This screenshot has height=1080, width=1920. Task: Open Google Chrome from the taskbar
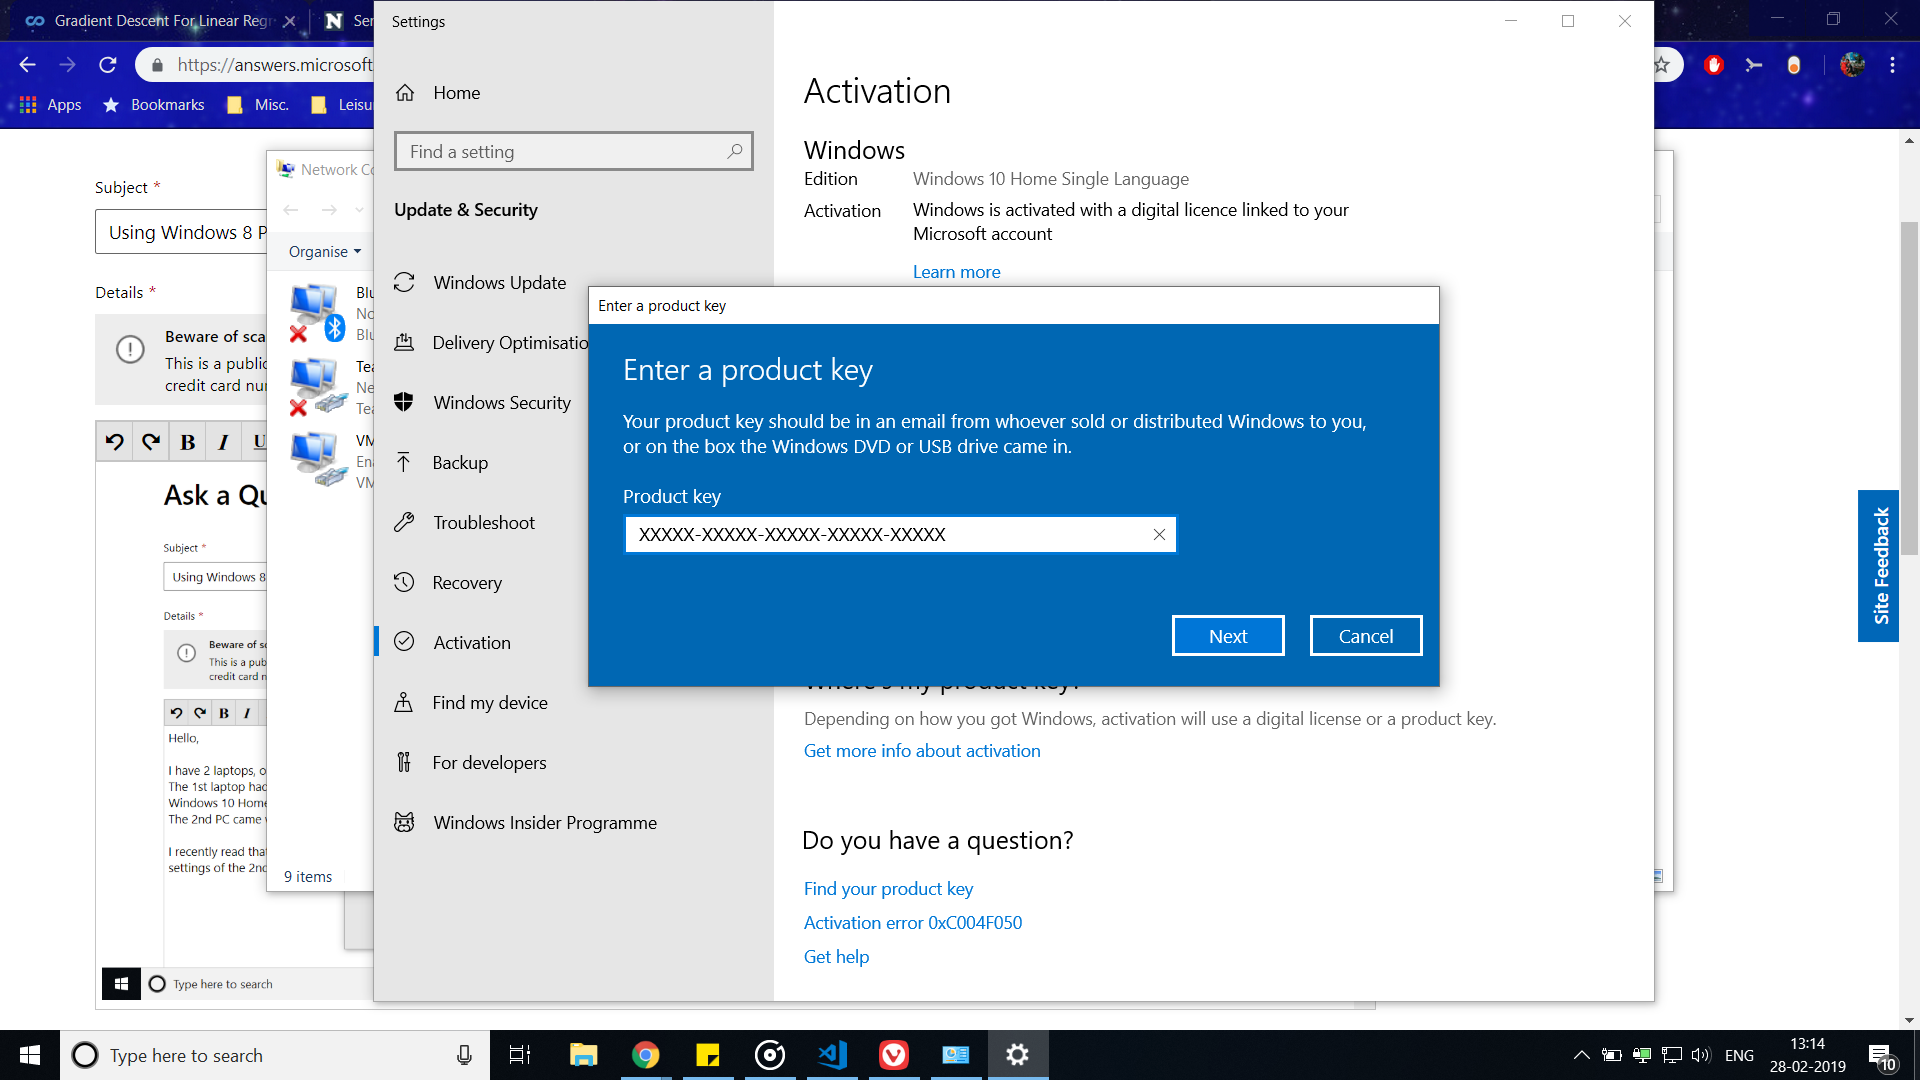(646, 1055)
